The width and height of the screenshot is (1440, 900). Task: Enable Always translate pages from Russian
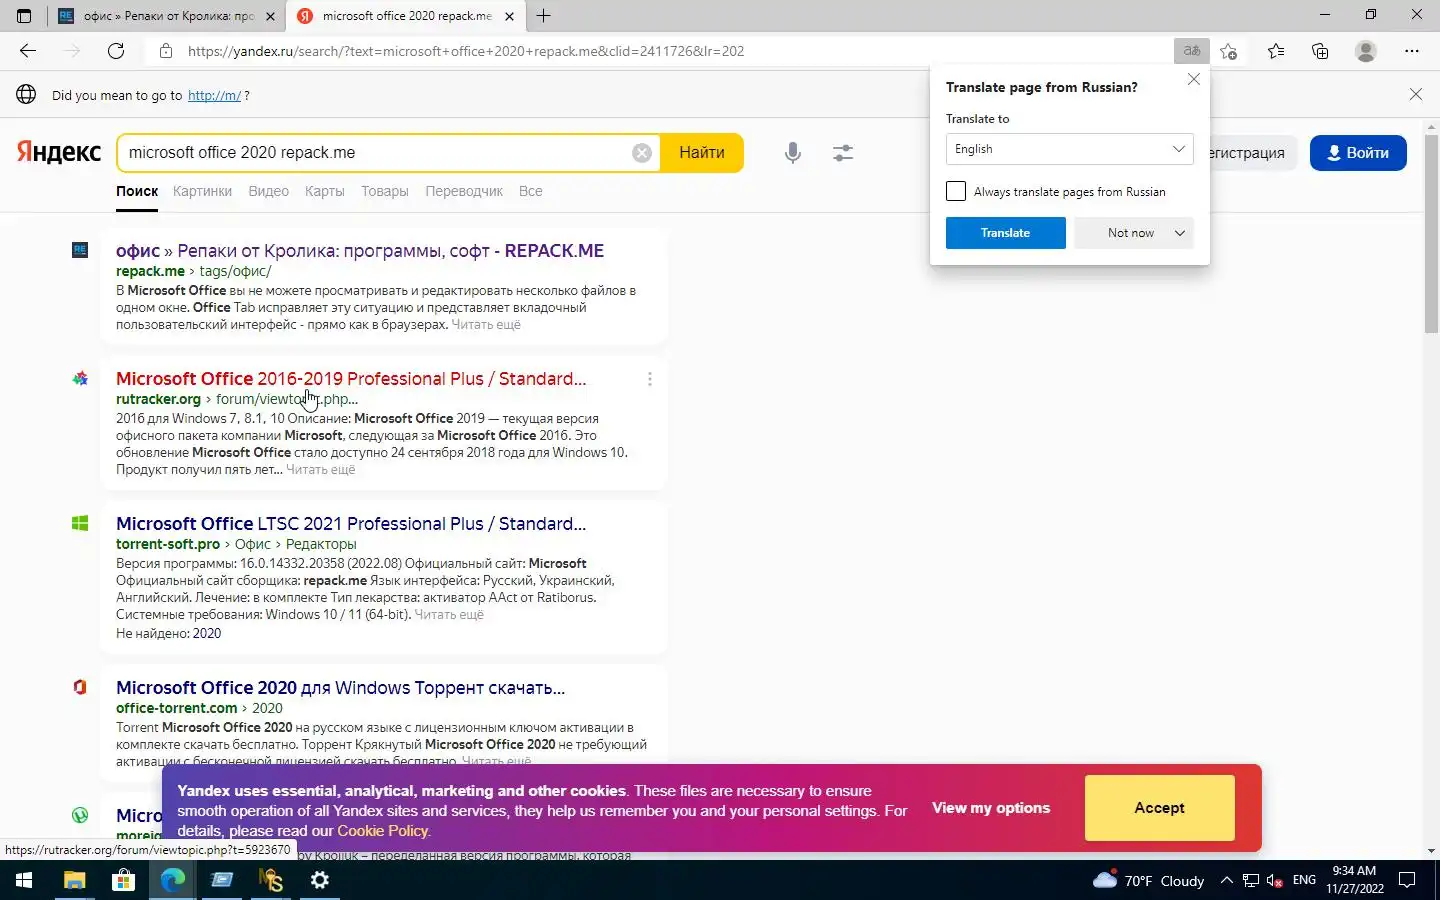pos(956,191)
